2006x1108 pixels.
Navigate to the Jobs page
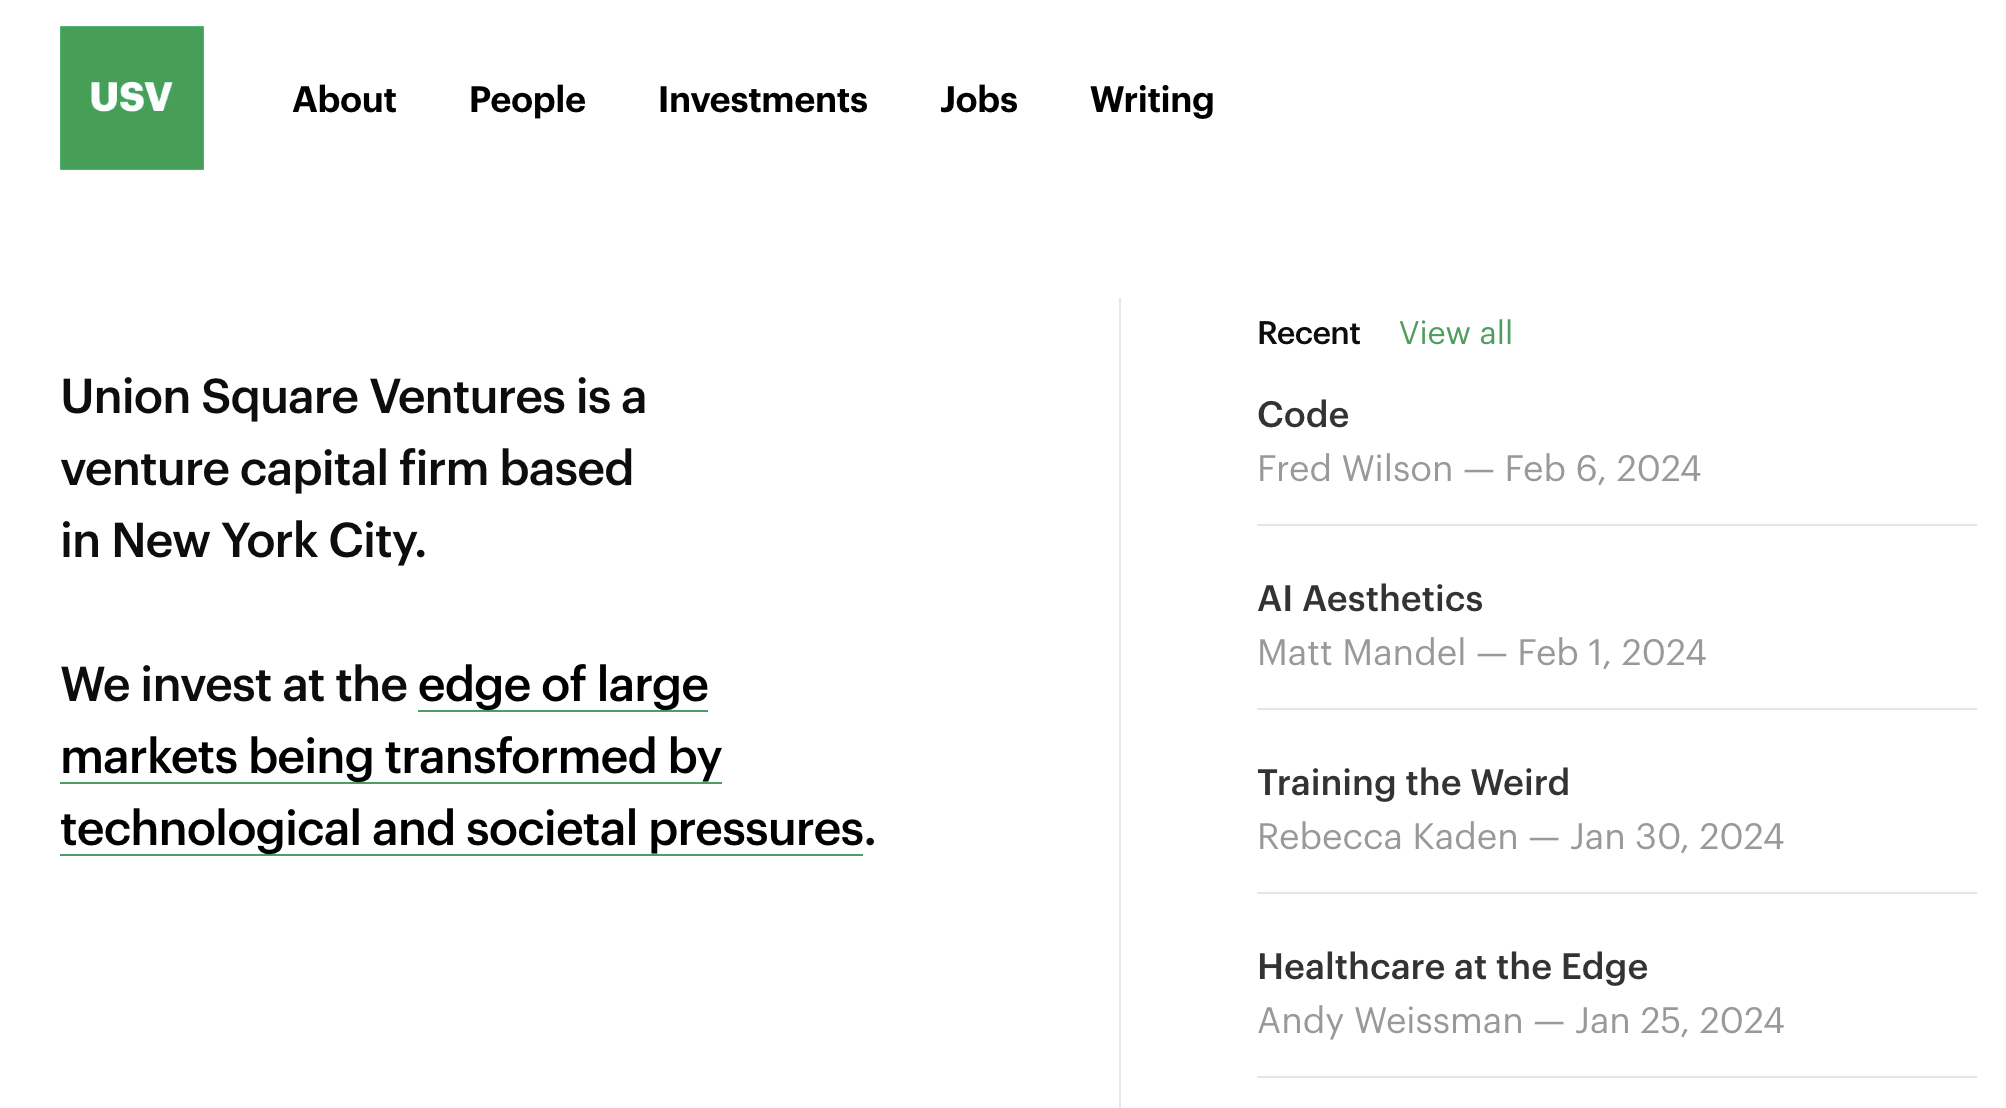(x=978, y=100)
